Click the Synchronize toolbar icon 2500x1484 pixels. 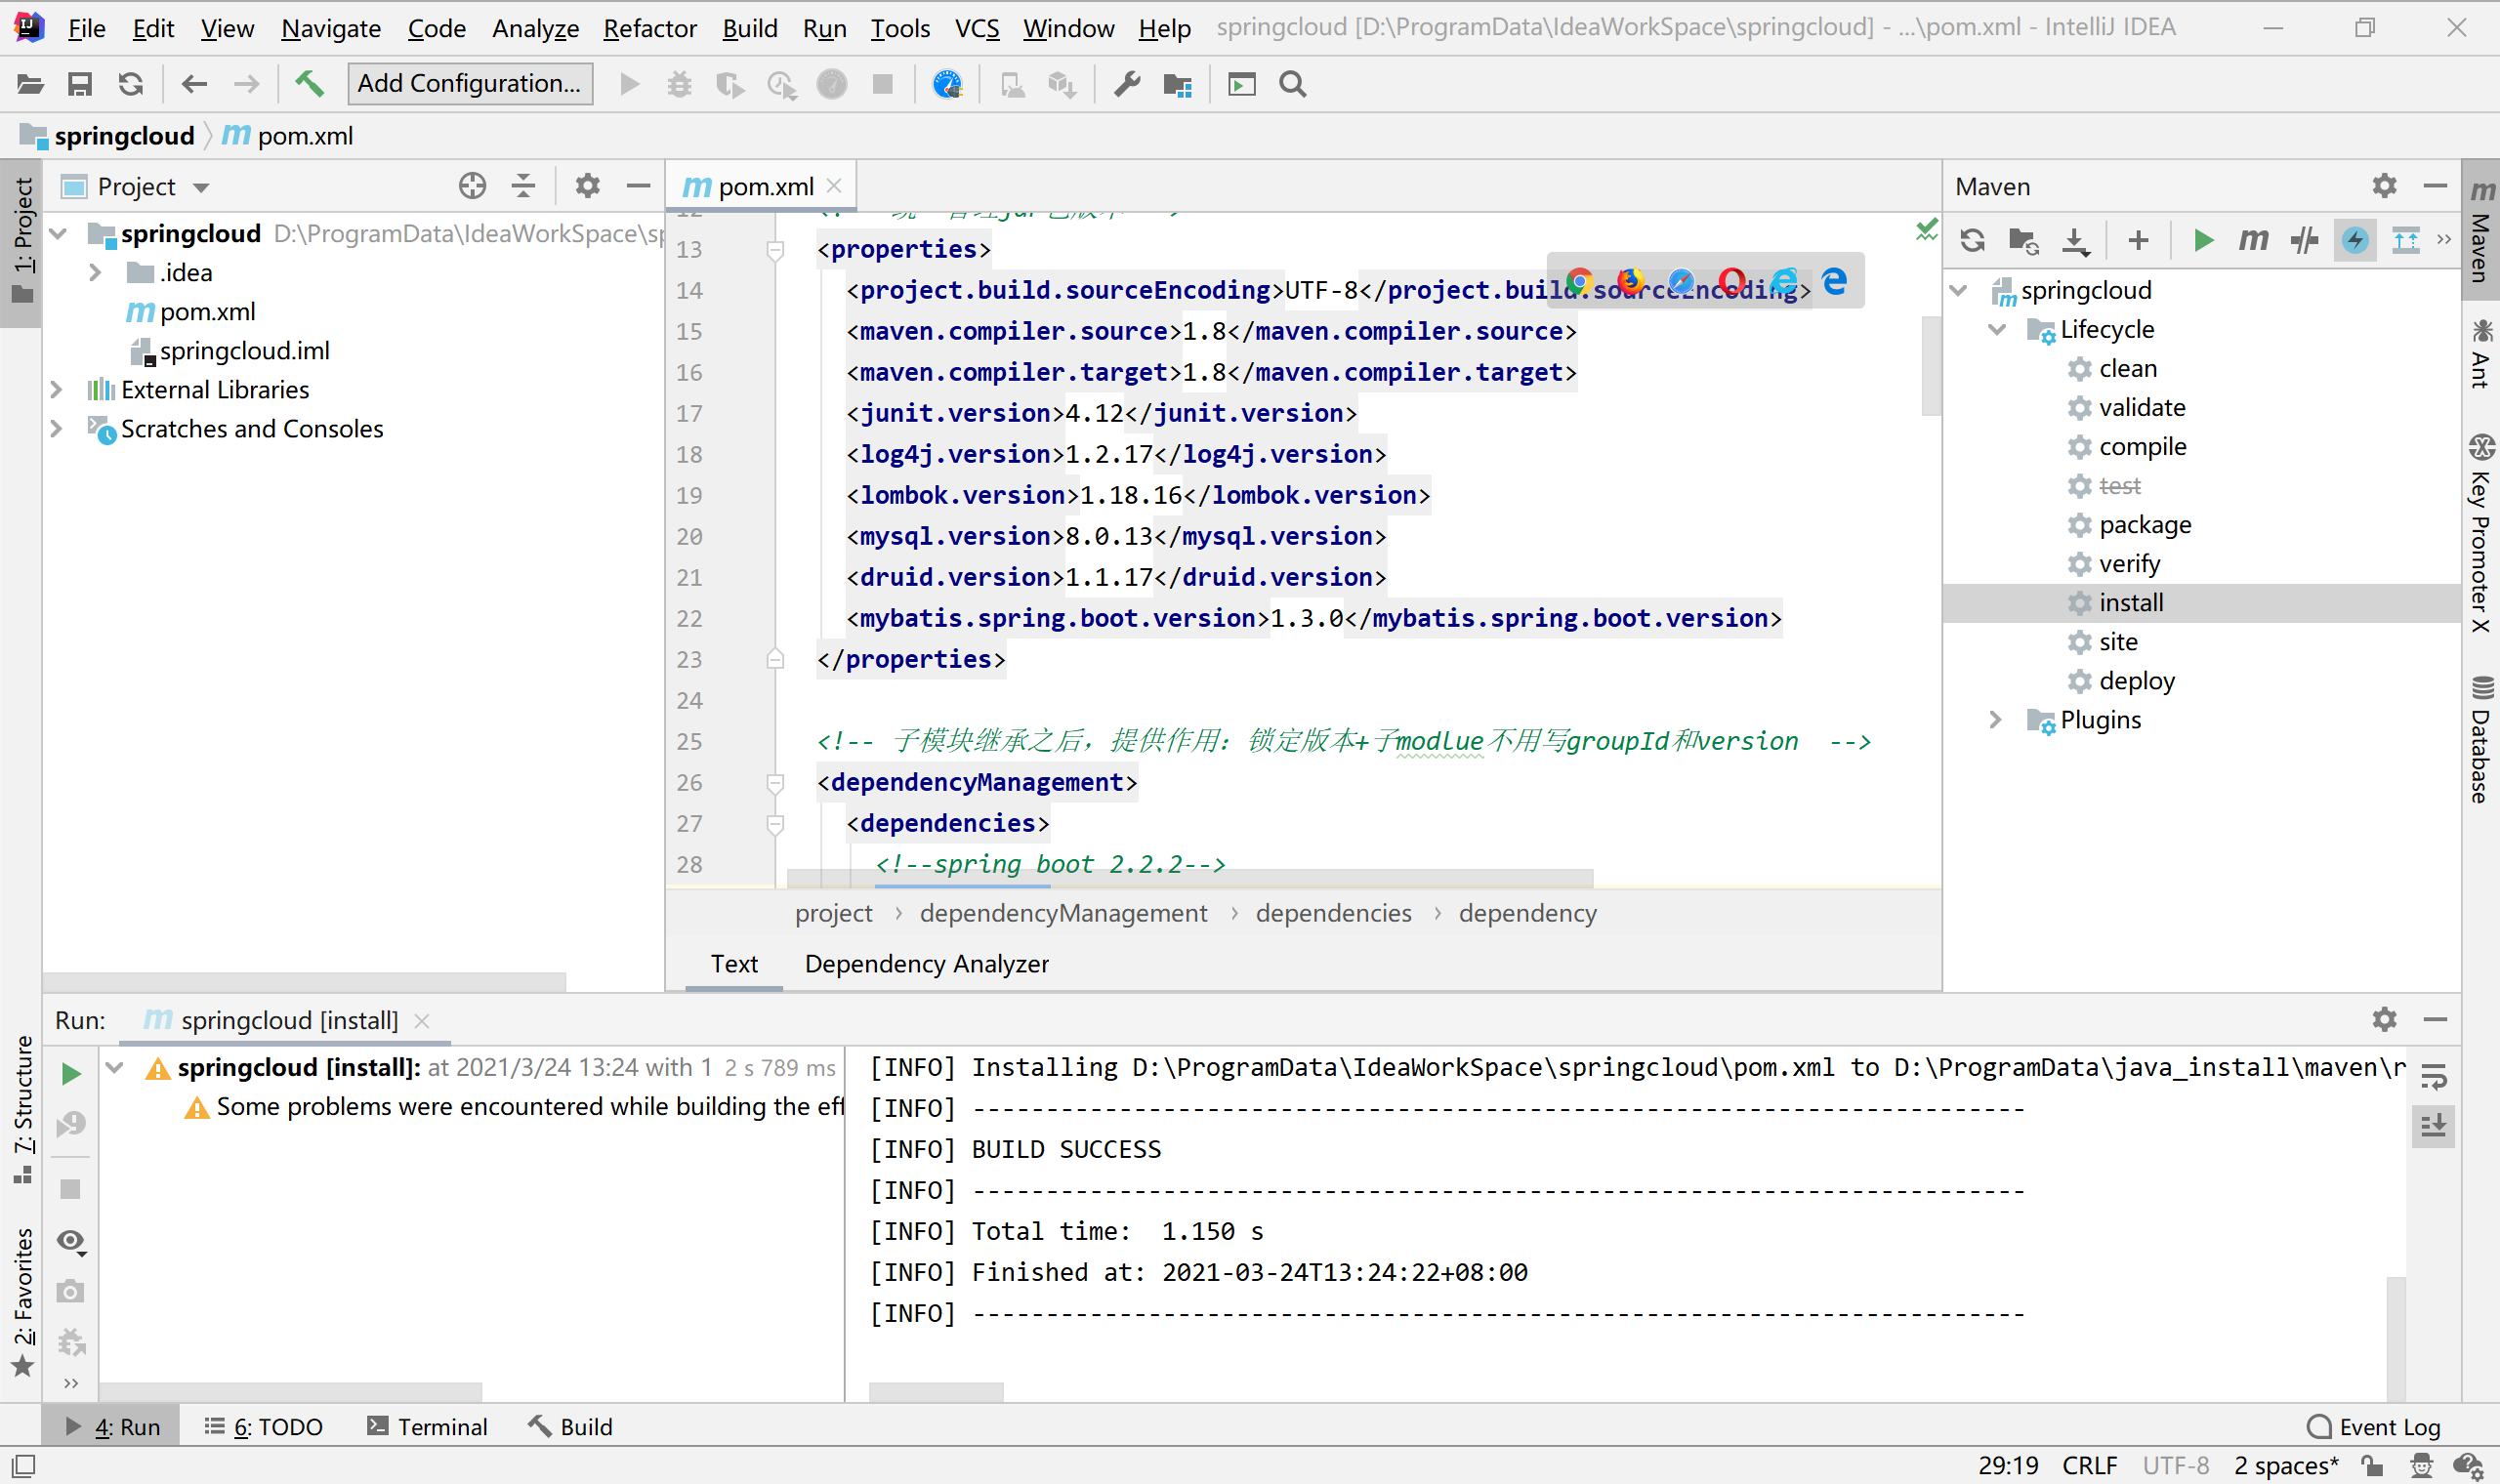pyautogui.click(x=131, y=84)
